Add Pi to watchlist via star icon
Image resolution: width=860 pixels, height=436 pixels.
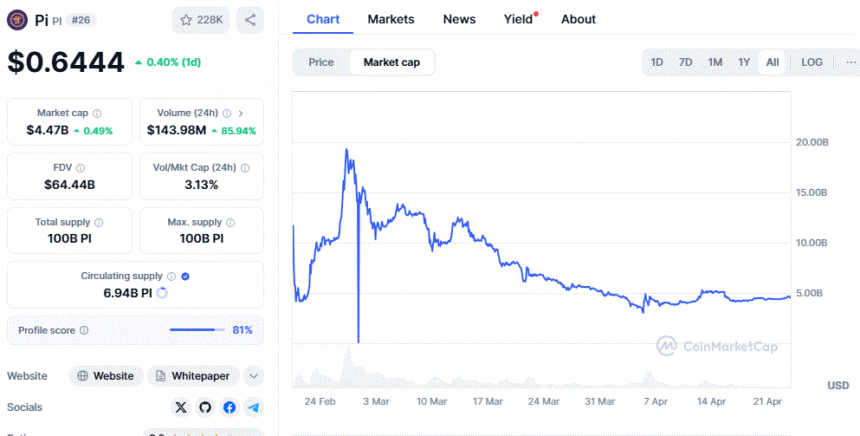[x=186, y=20]
